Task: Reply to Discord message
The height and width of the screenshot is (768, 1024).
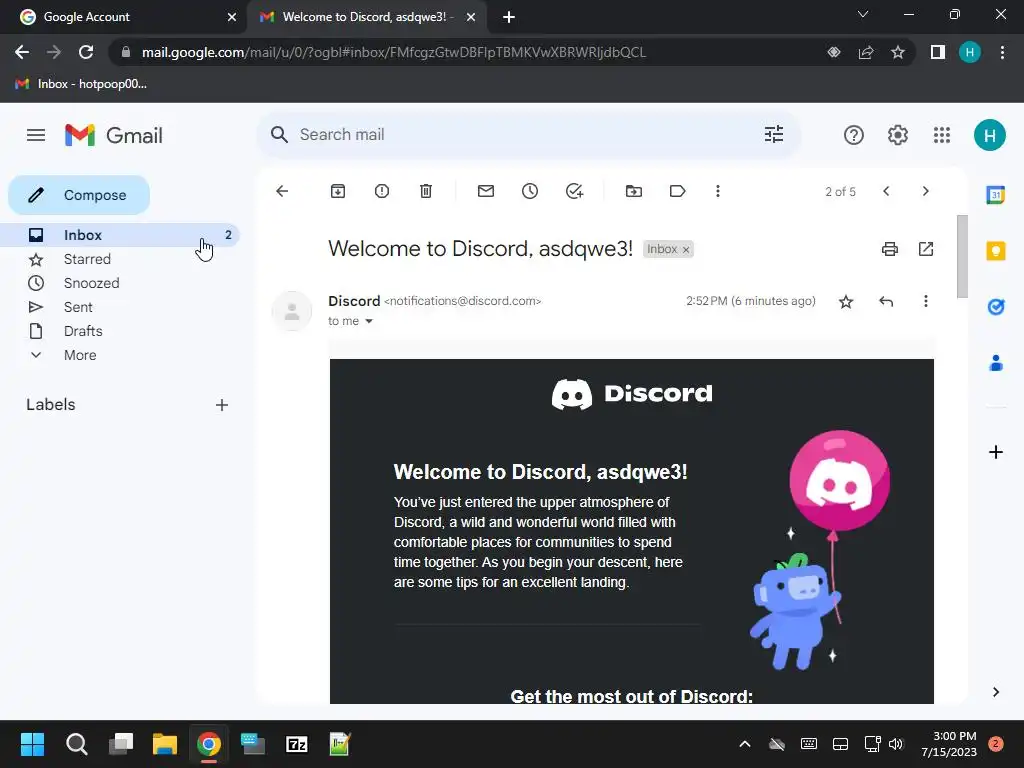Action: pos(886,302)
